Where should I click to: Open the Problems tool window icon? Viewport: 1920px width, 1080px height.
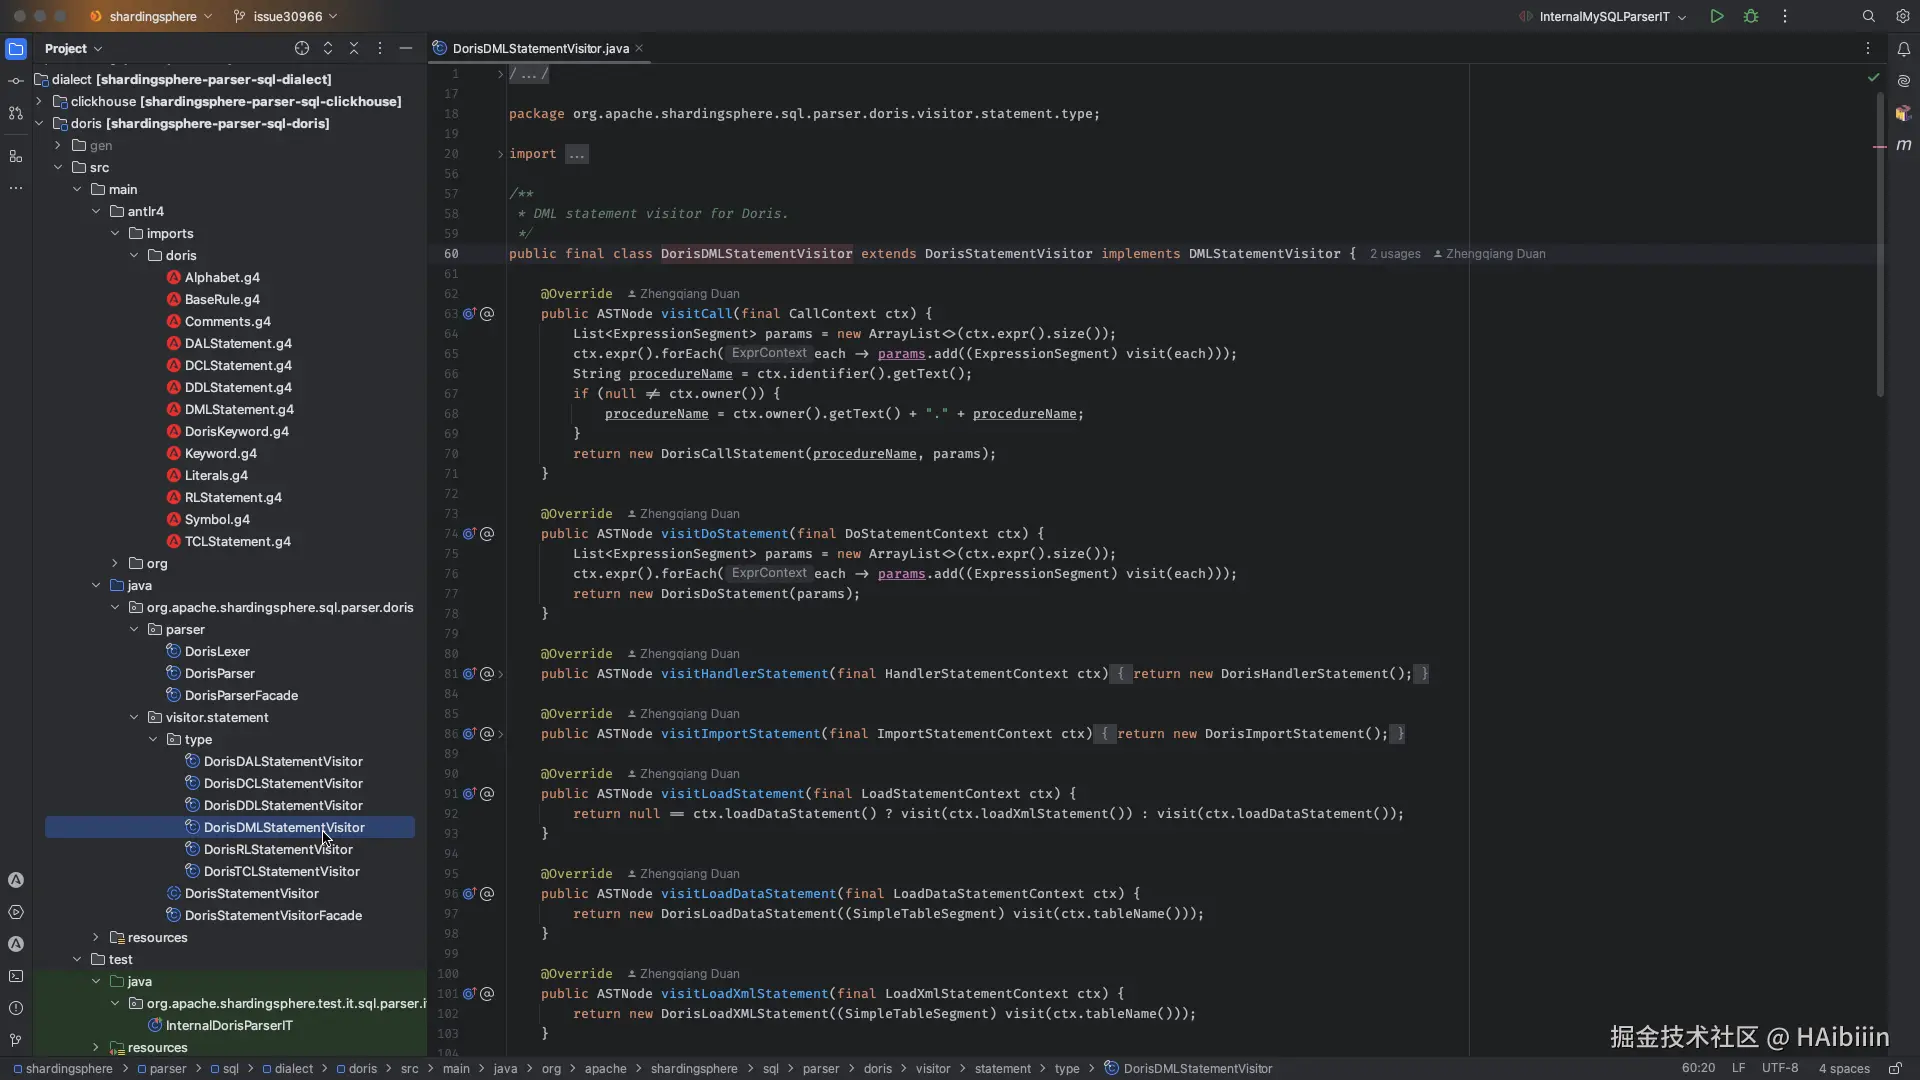16,1009
